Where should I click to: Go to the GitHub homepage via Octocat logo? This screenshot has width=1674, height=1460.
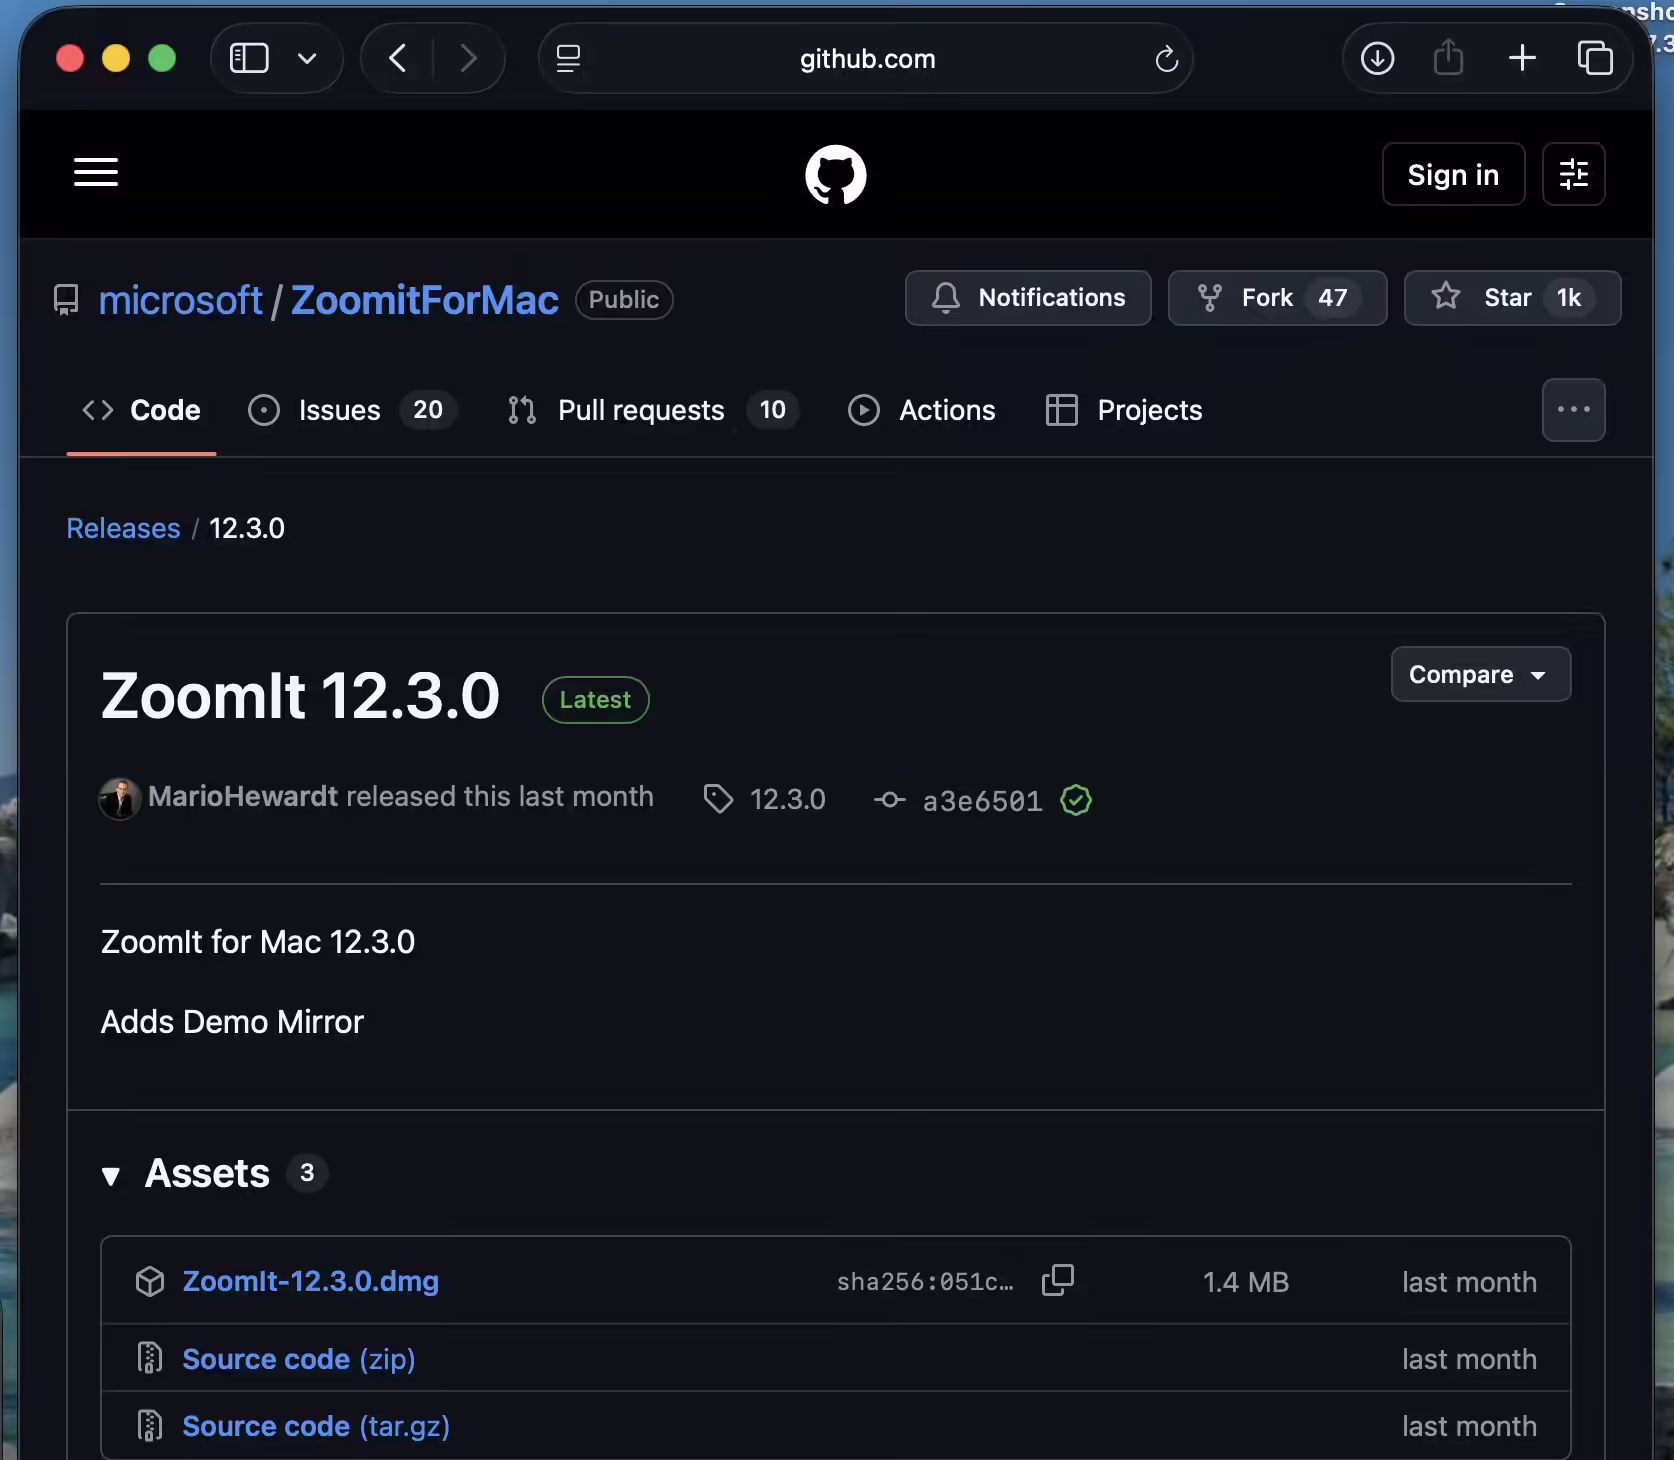pos(836,175)
